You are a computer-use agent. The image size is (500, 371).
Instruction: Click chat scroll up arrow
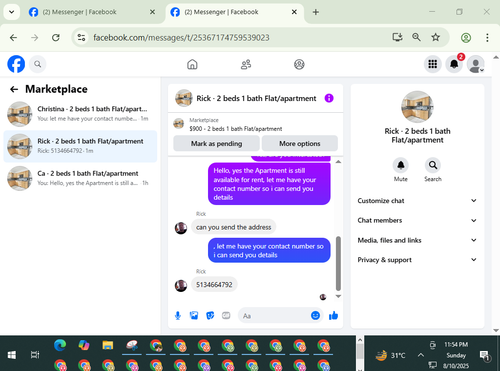point(338,162)
